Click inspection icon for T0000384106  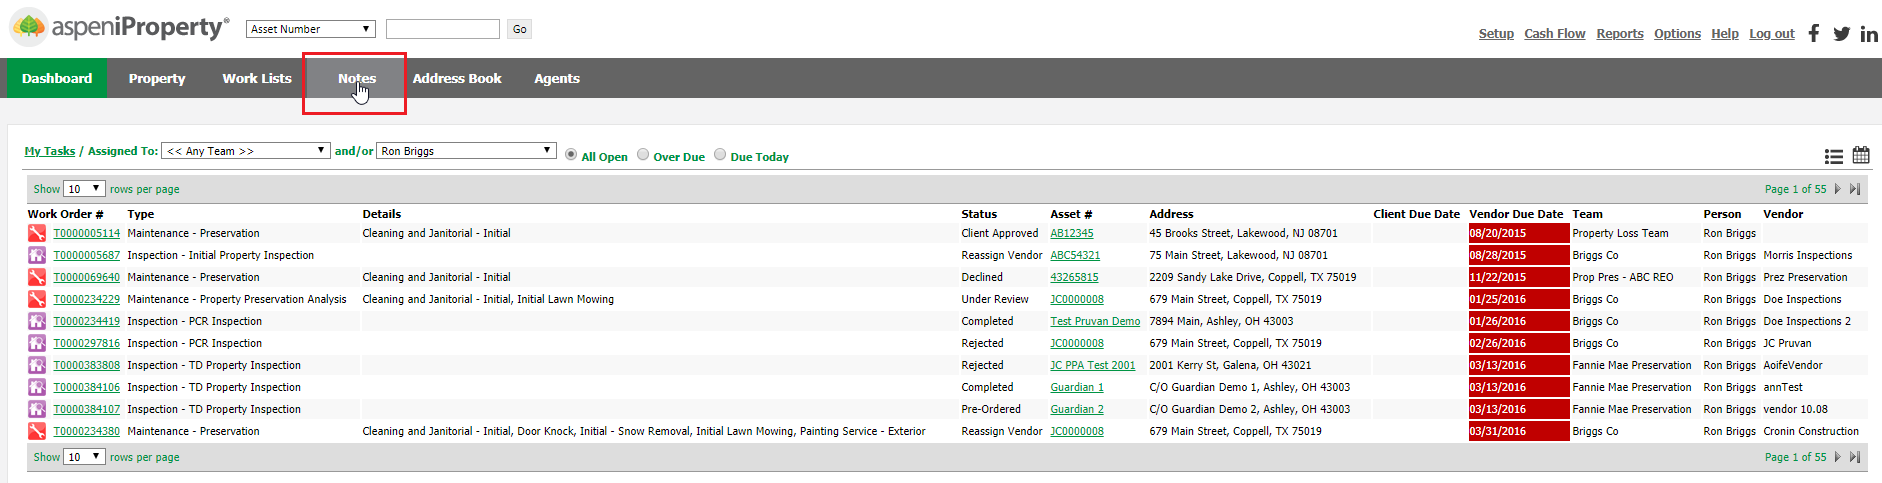tap(37, 387)
